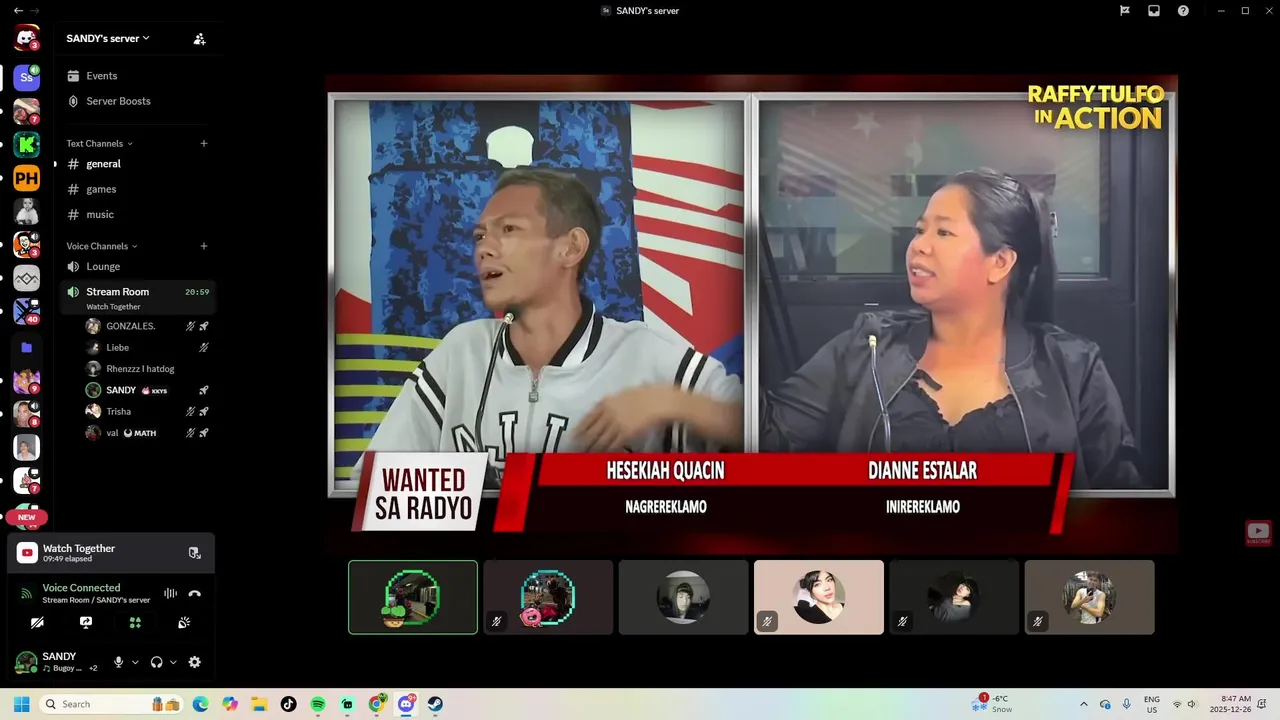Click the YouTube logo on the video

pos(1258,533)
